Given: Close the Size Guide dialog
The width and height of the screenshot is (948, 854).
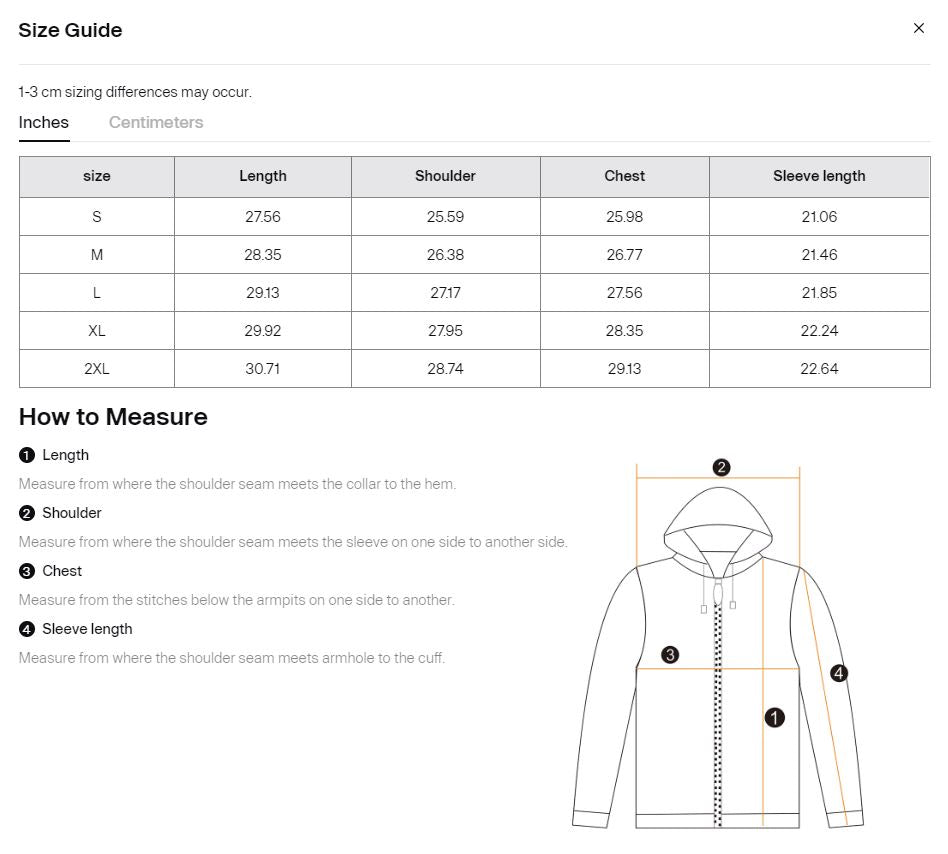Looking at the screenshot, I should point(918,28).
